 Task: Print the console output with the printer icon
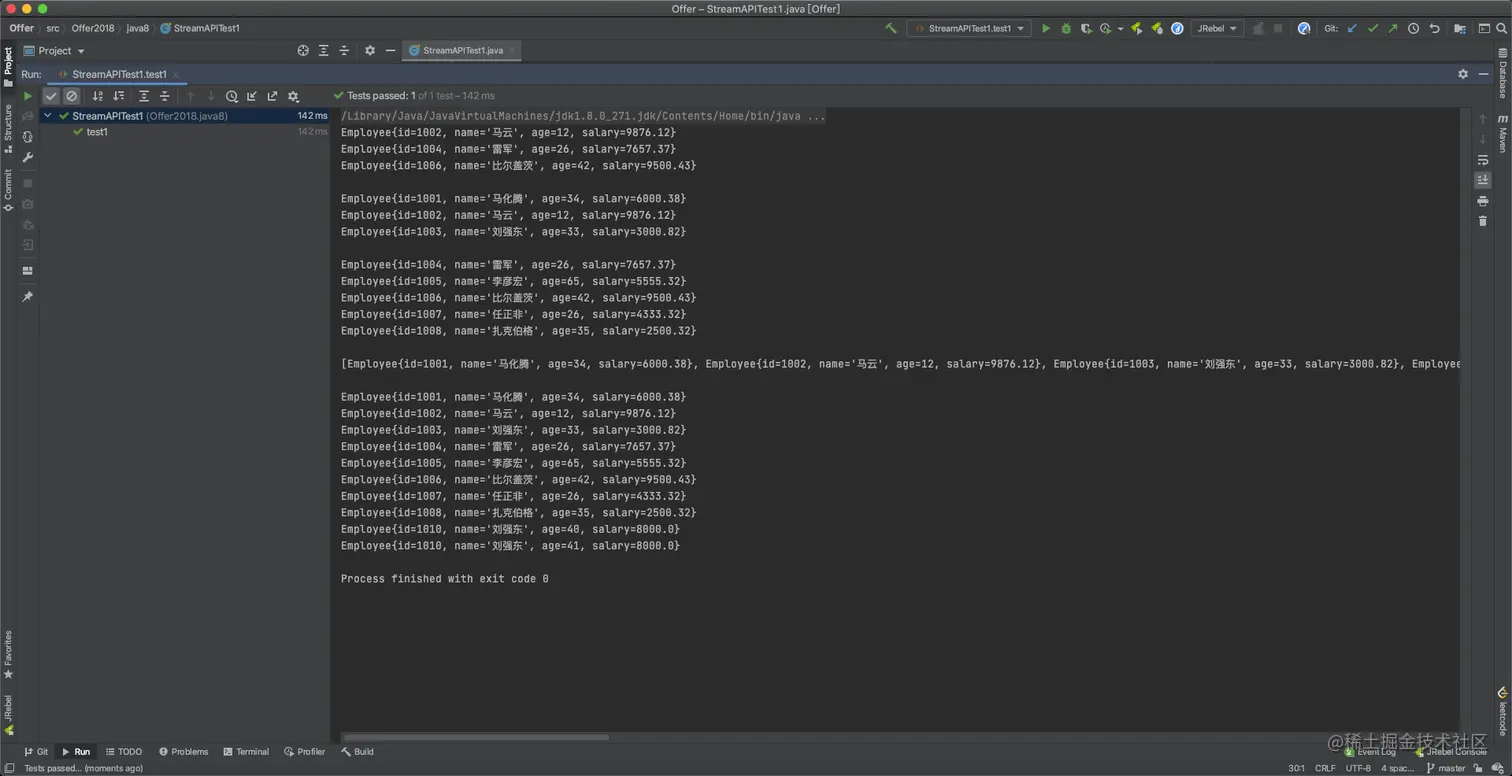1482,201
